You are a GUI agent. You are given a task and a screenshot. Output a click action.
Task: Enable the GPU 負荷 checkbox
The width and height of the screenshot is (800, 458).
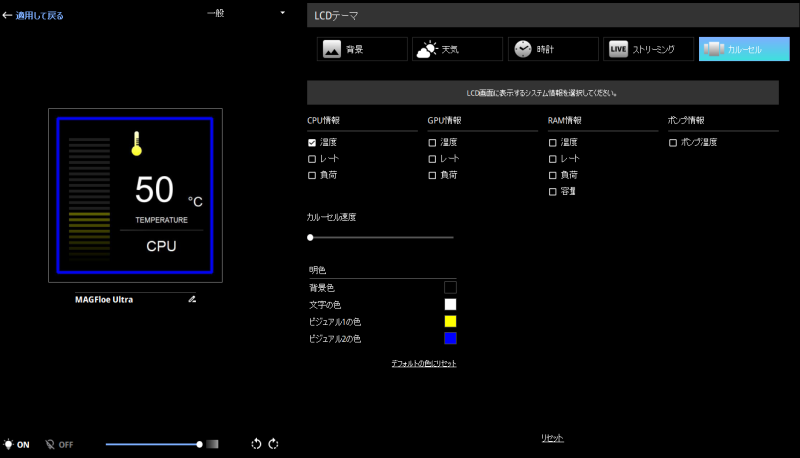pyautogui.click(x=432, y=175)
